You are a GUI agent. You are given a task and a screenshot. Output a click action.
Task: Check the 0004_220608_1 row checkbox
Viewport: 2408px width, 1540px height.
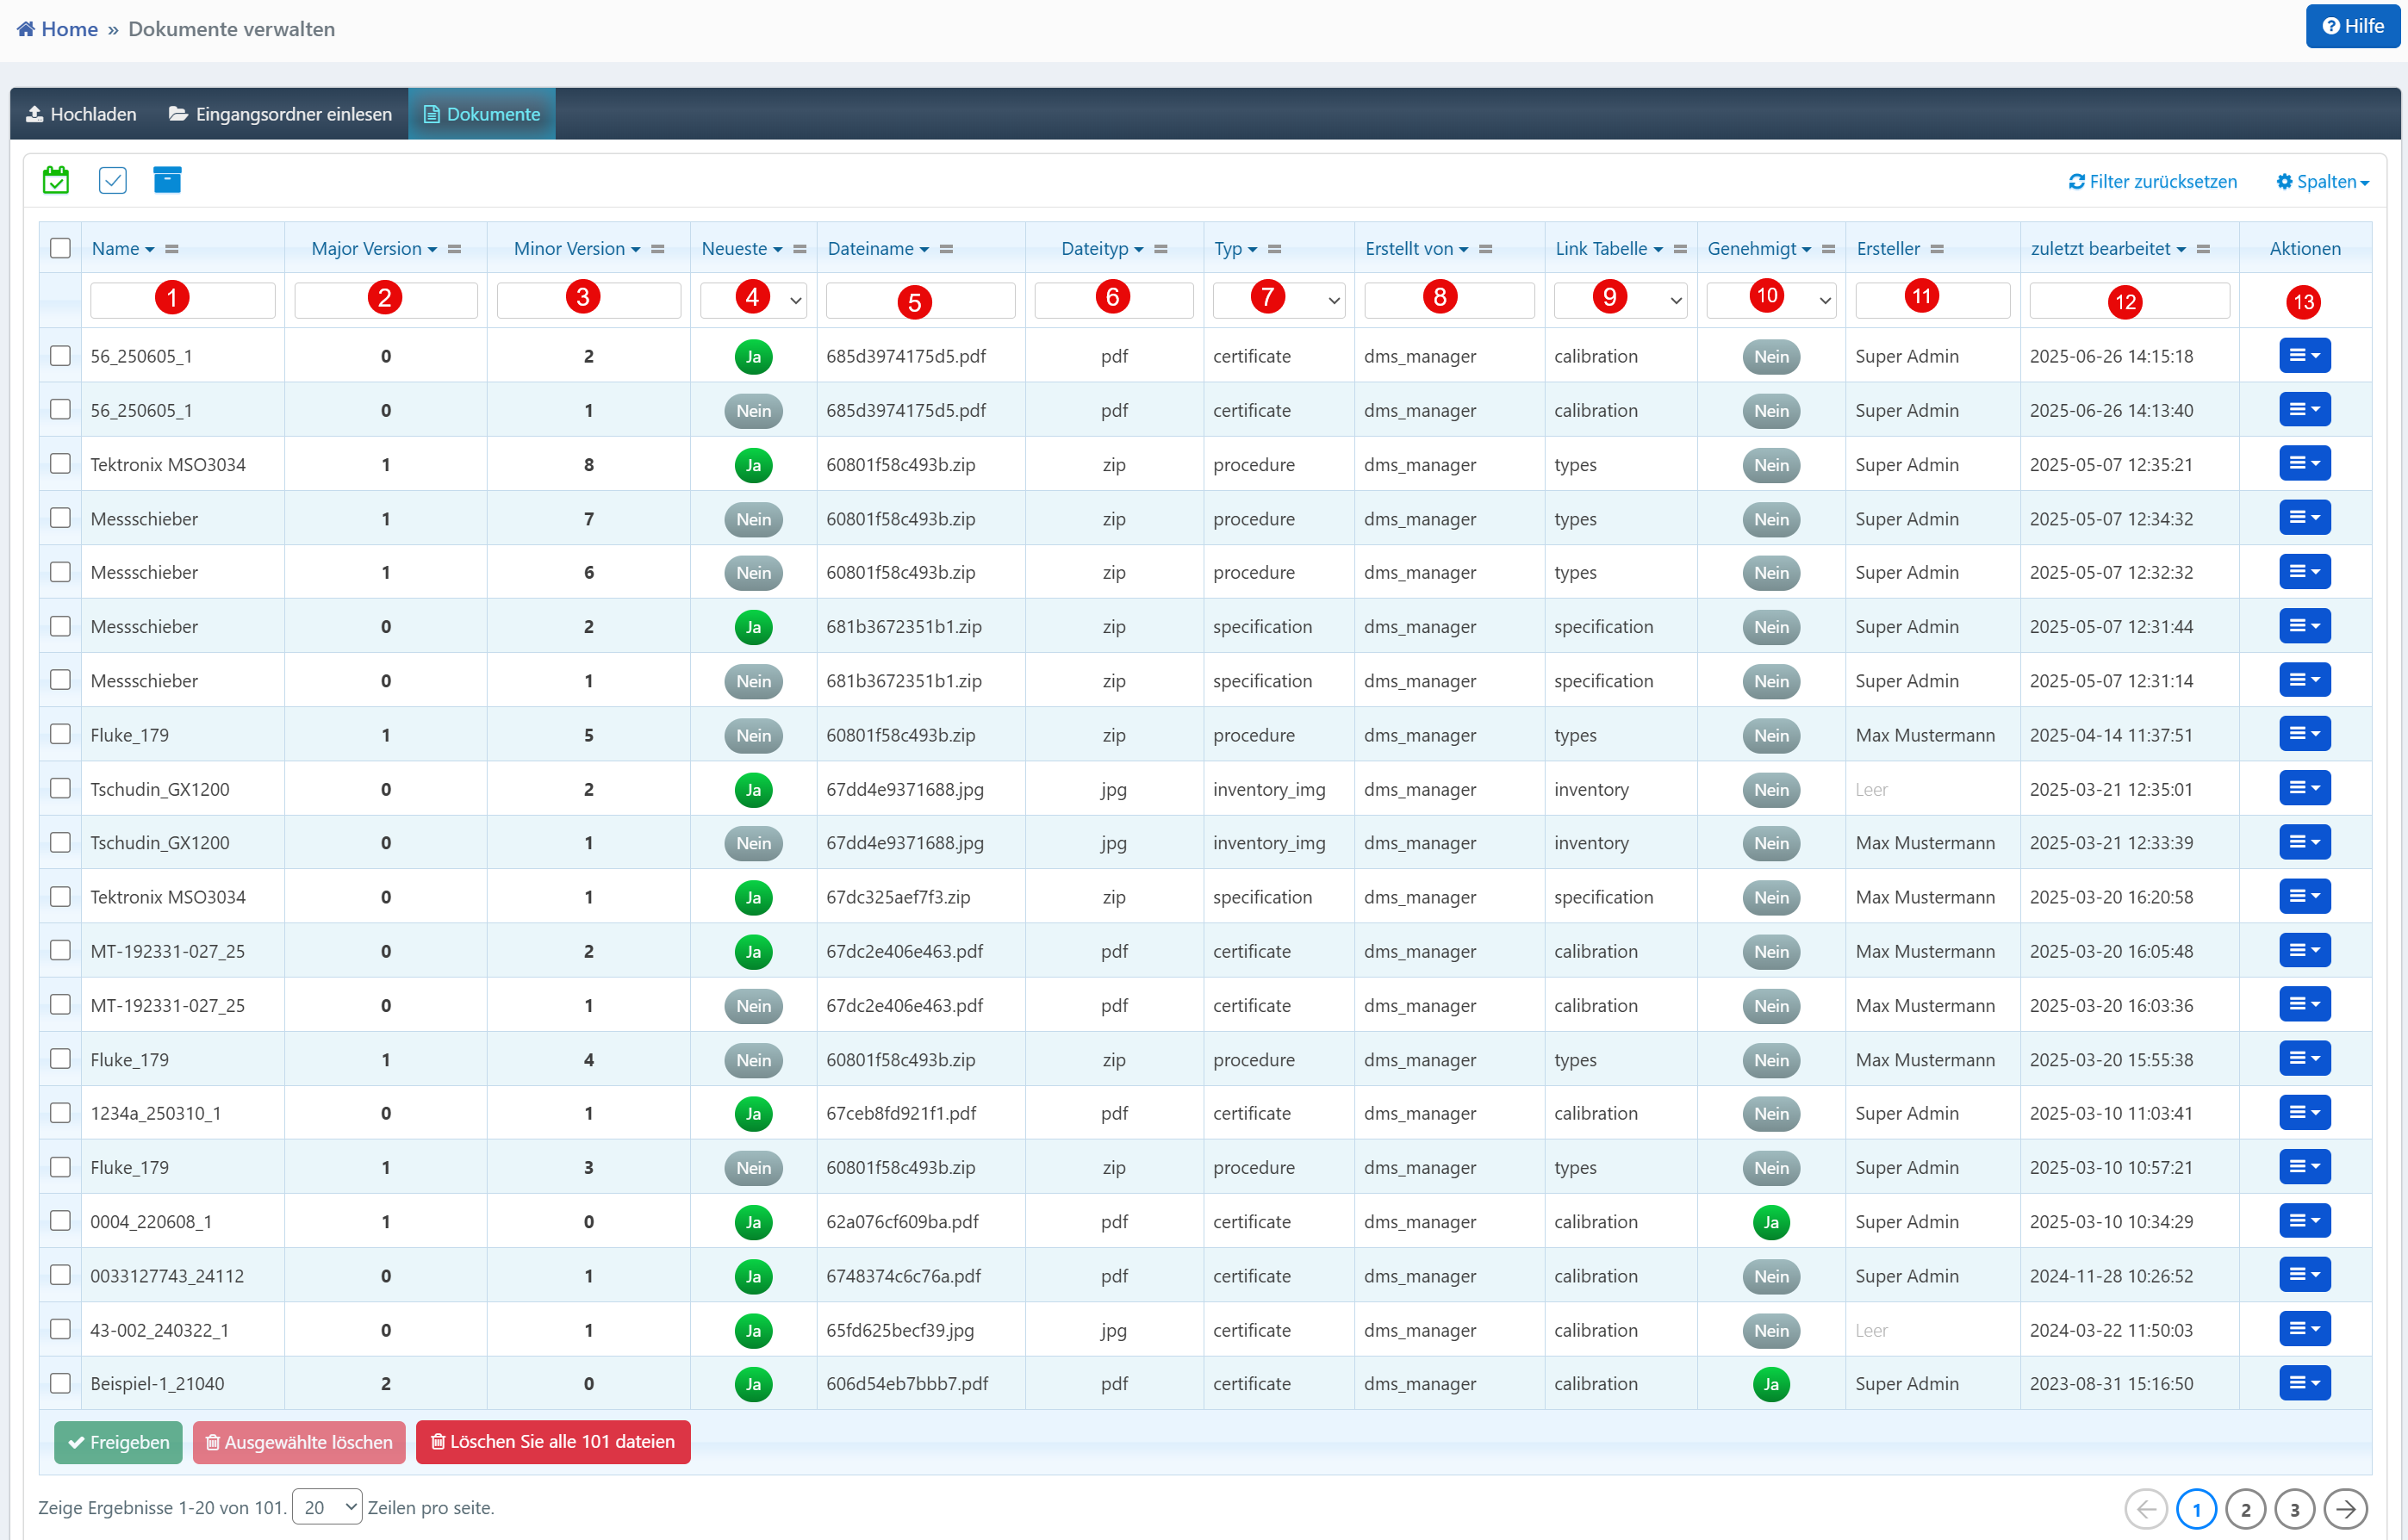[60, 1221]
